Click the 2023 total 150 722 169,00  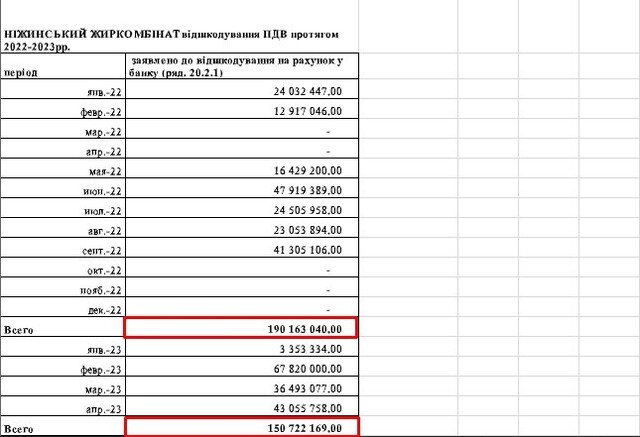[240, 428]
